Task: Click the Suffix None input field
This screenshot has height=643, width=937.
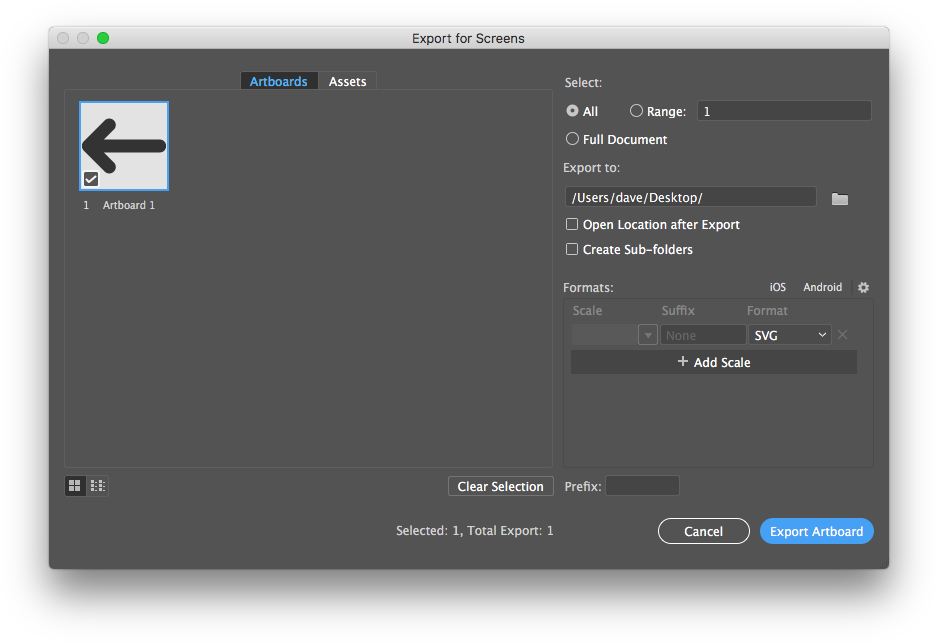Action: coord(703,335)
